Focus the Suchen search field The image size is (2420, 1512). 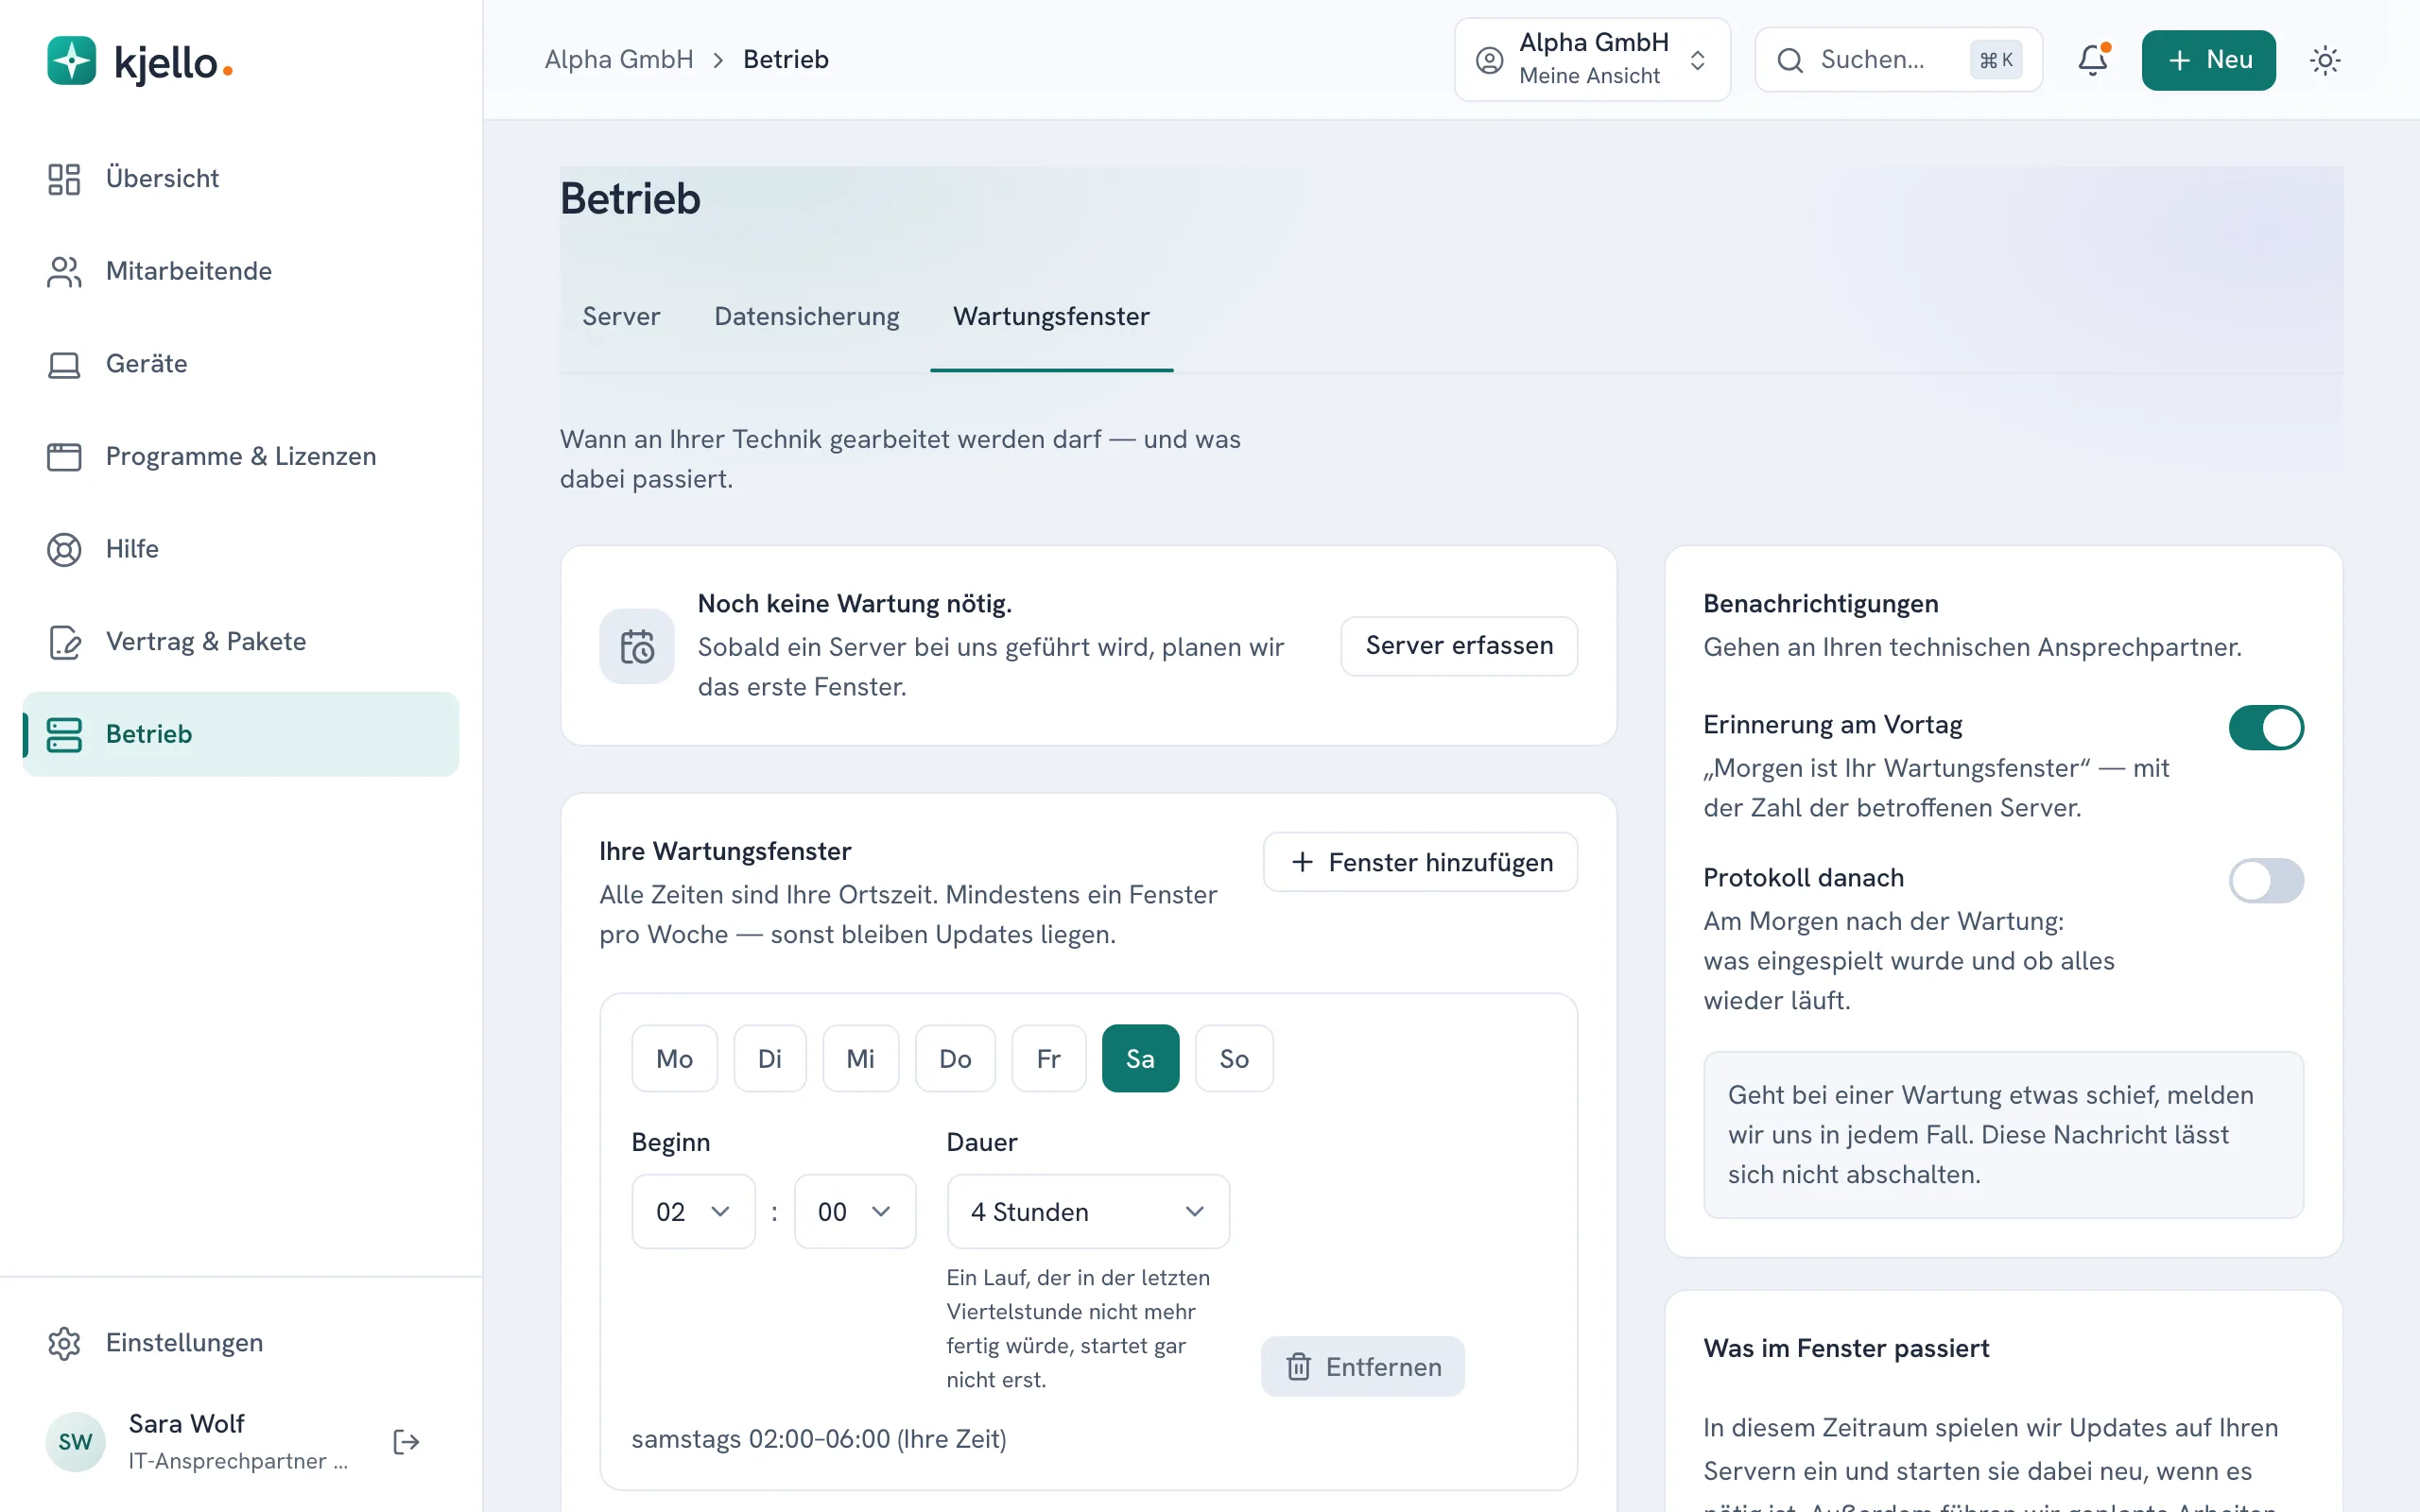point(1898,60)
